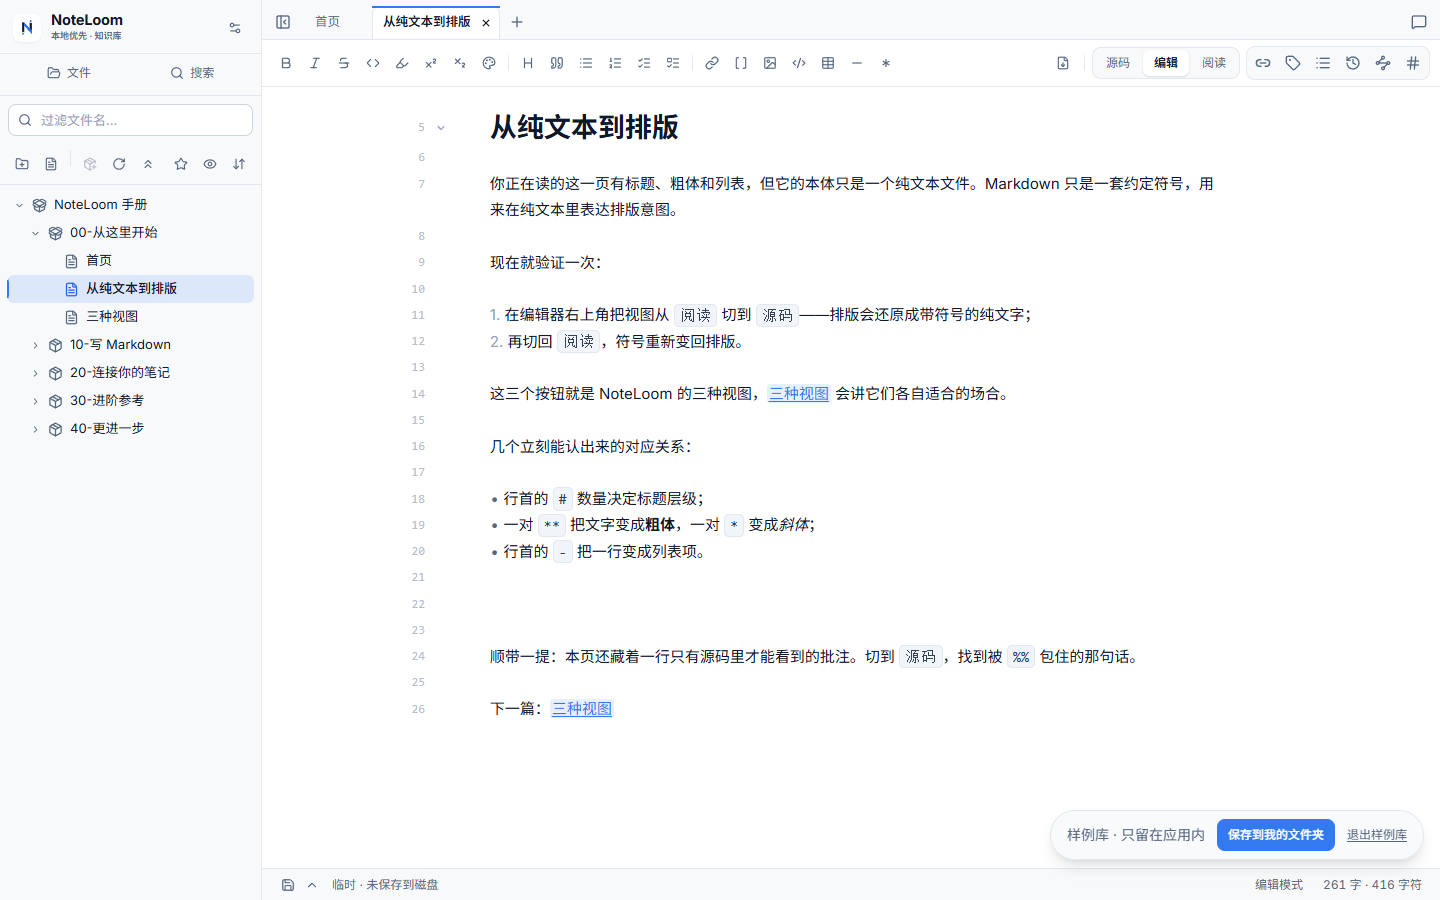1440x900 pixels.
Task: Toggle the eye visibility icon in sidebar
Action: (x=210, y=164)
